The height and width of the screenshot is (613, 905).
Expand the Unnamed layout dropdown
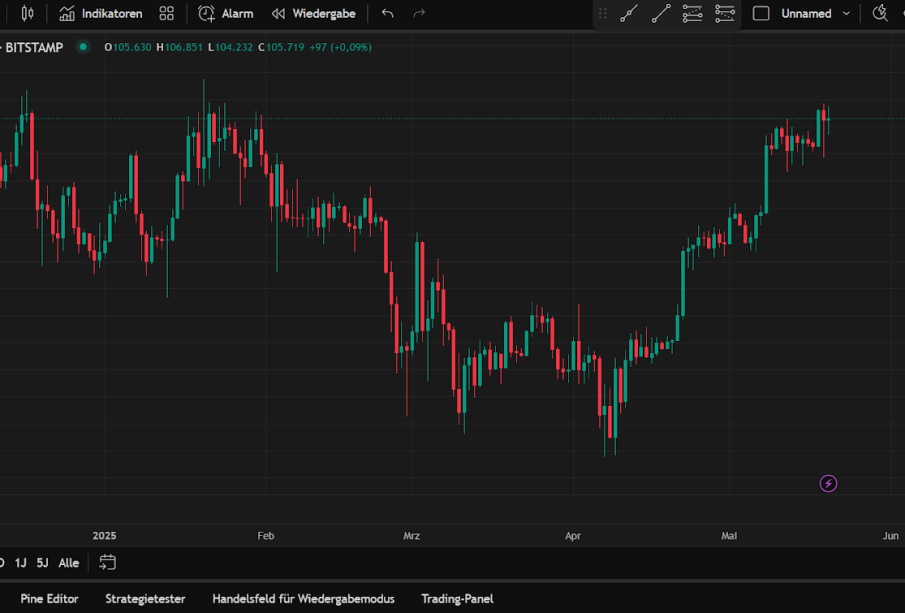click(x=846, y=14)
